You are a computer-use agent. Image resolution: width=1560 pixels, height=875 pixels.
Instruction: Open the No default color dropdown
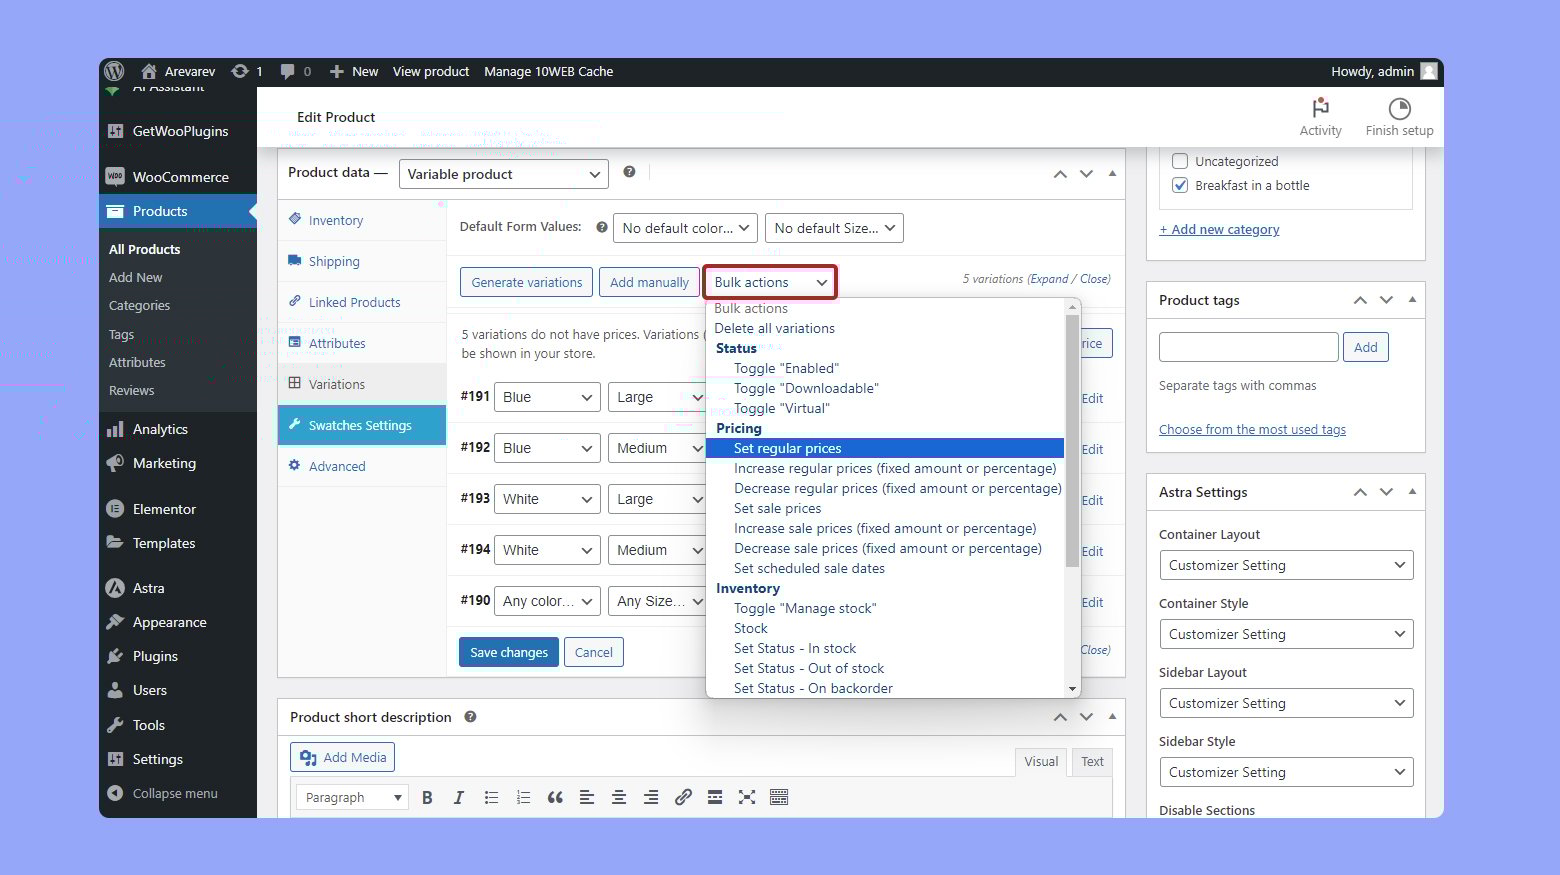685,228
